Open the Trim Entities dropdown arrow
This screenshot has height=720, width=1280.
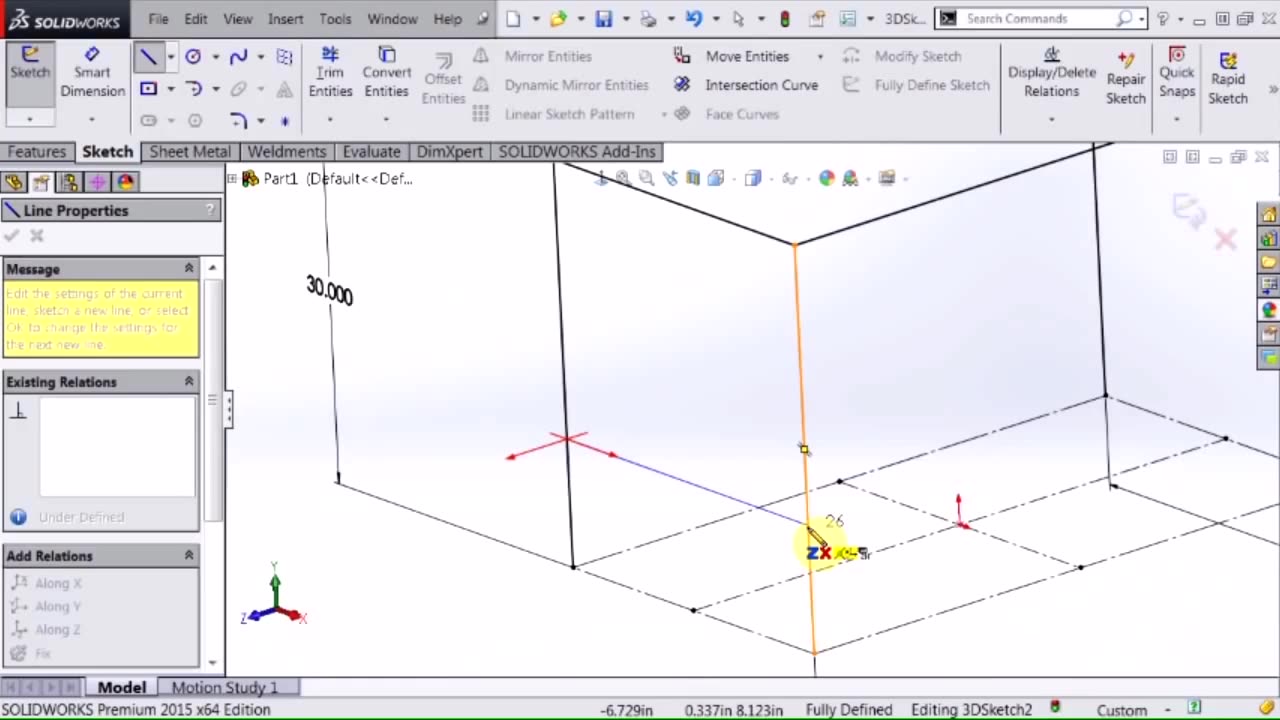tap(330, 120)
